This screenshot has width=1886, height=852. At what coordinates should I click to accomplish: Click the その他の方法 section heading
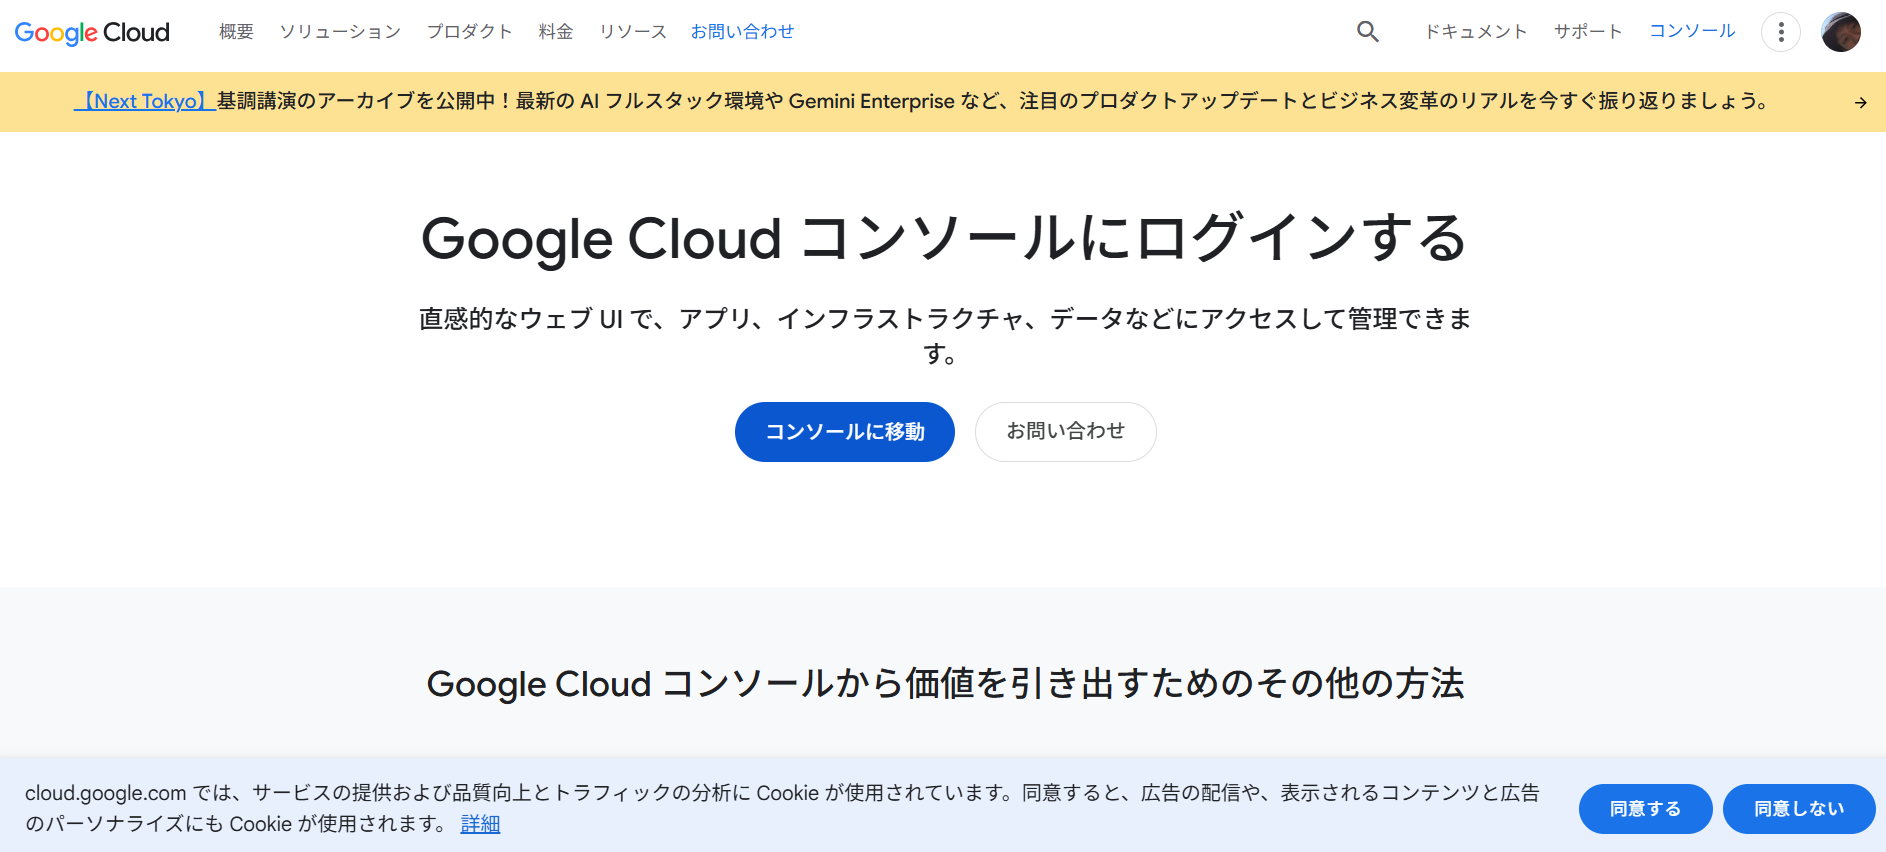point(945,684)
